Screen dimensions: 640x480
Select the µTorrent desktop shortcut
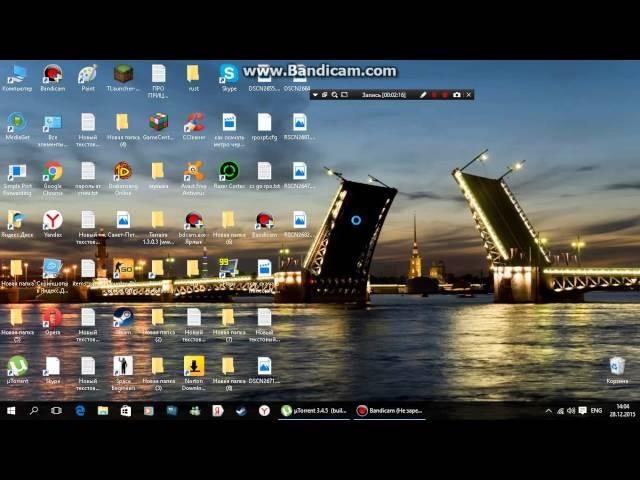(x=18, y=370)
